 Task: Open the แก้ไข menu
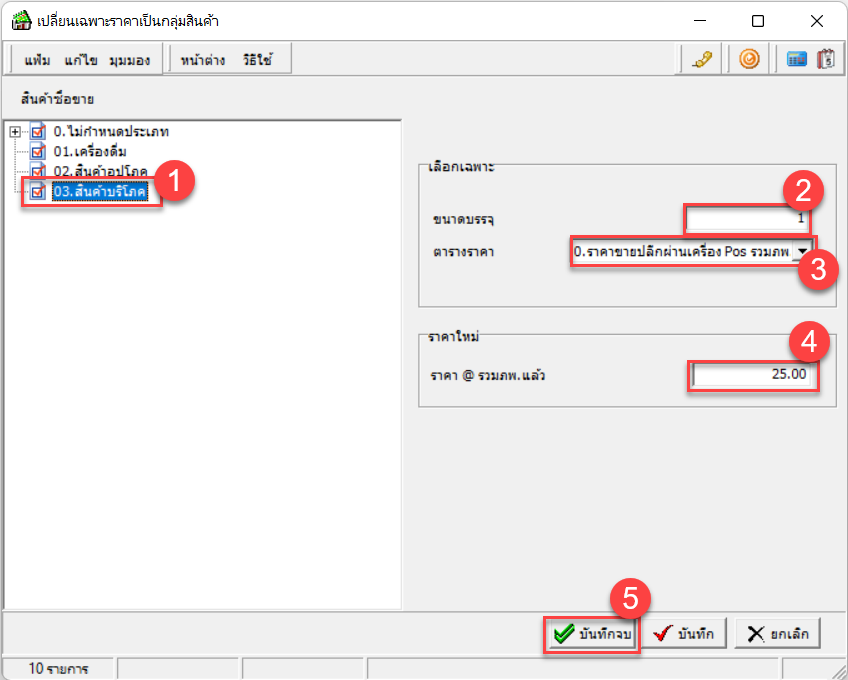click(x=81, y=60)
